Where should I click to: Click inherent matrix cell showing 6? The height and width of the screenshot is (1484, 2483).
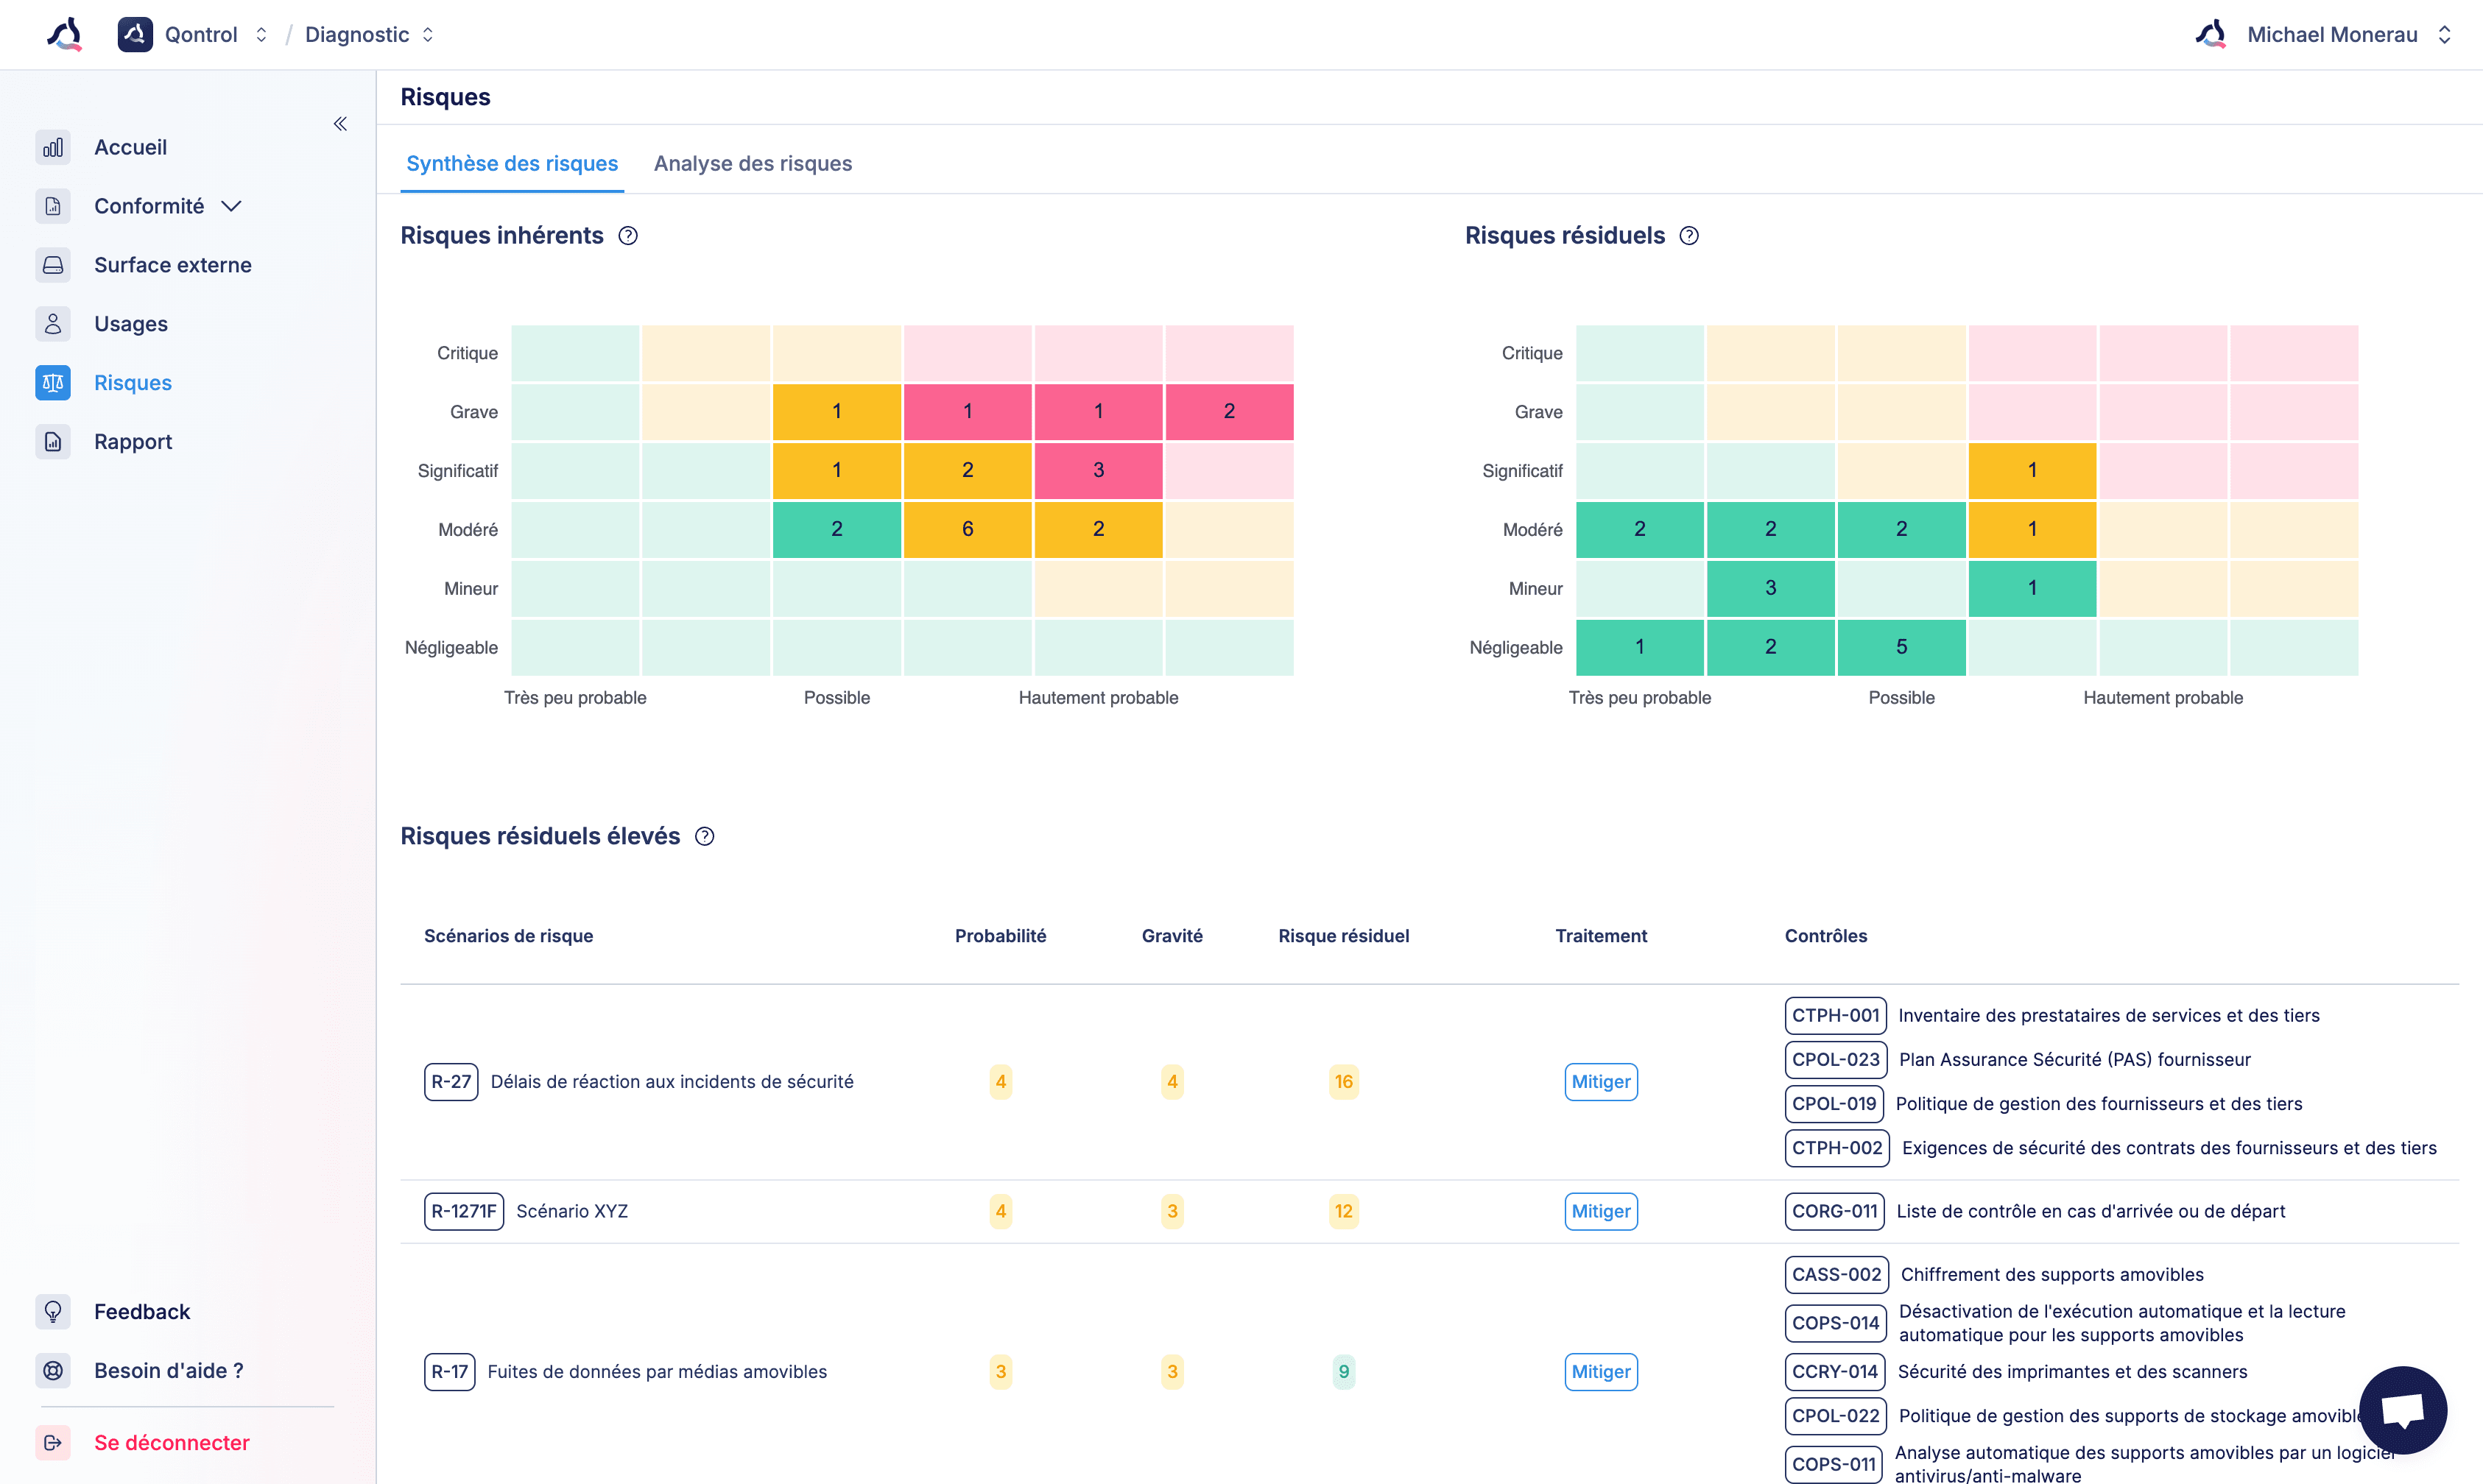tap(967, 529)
